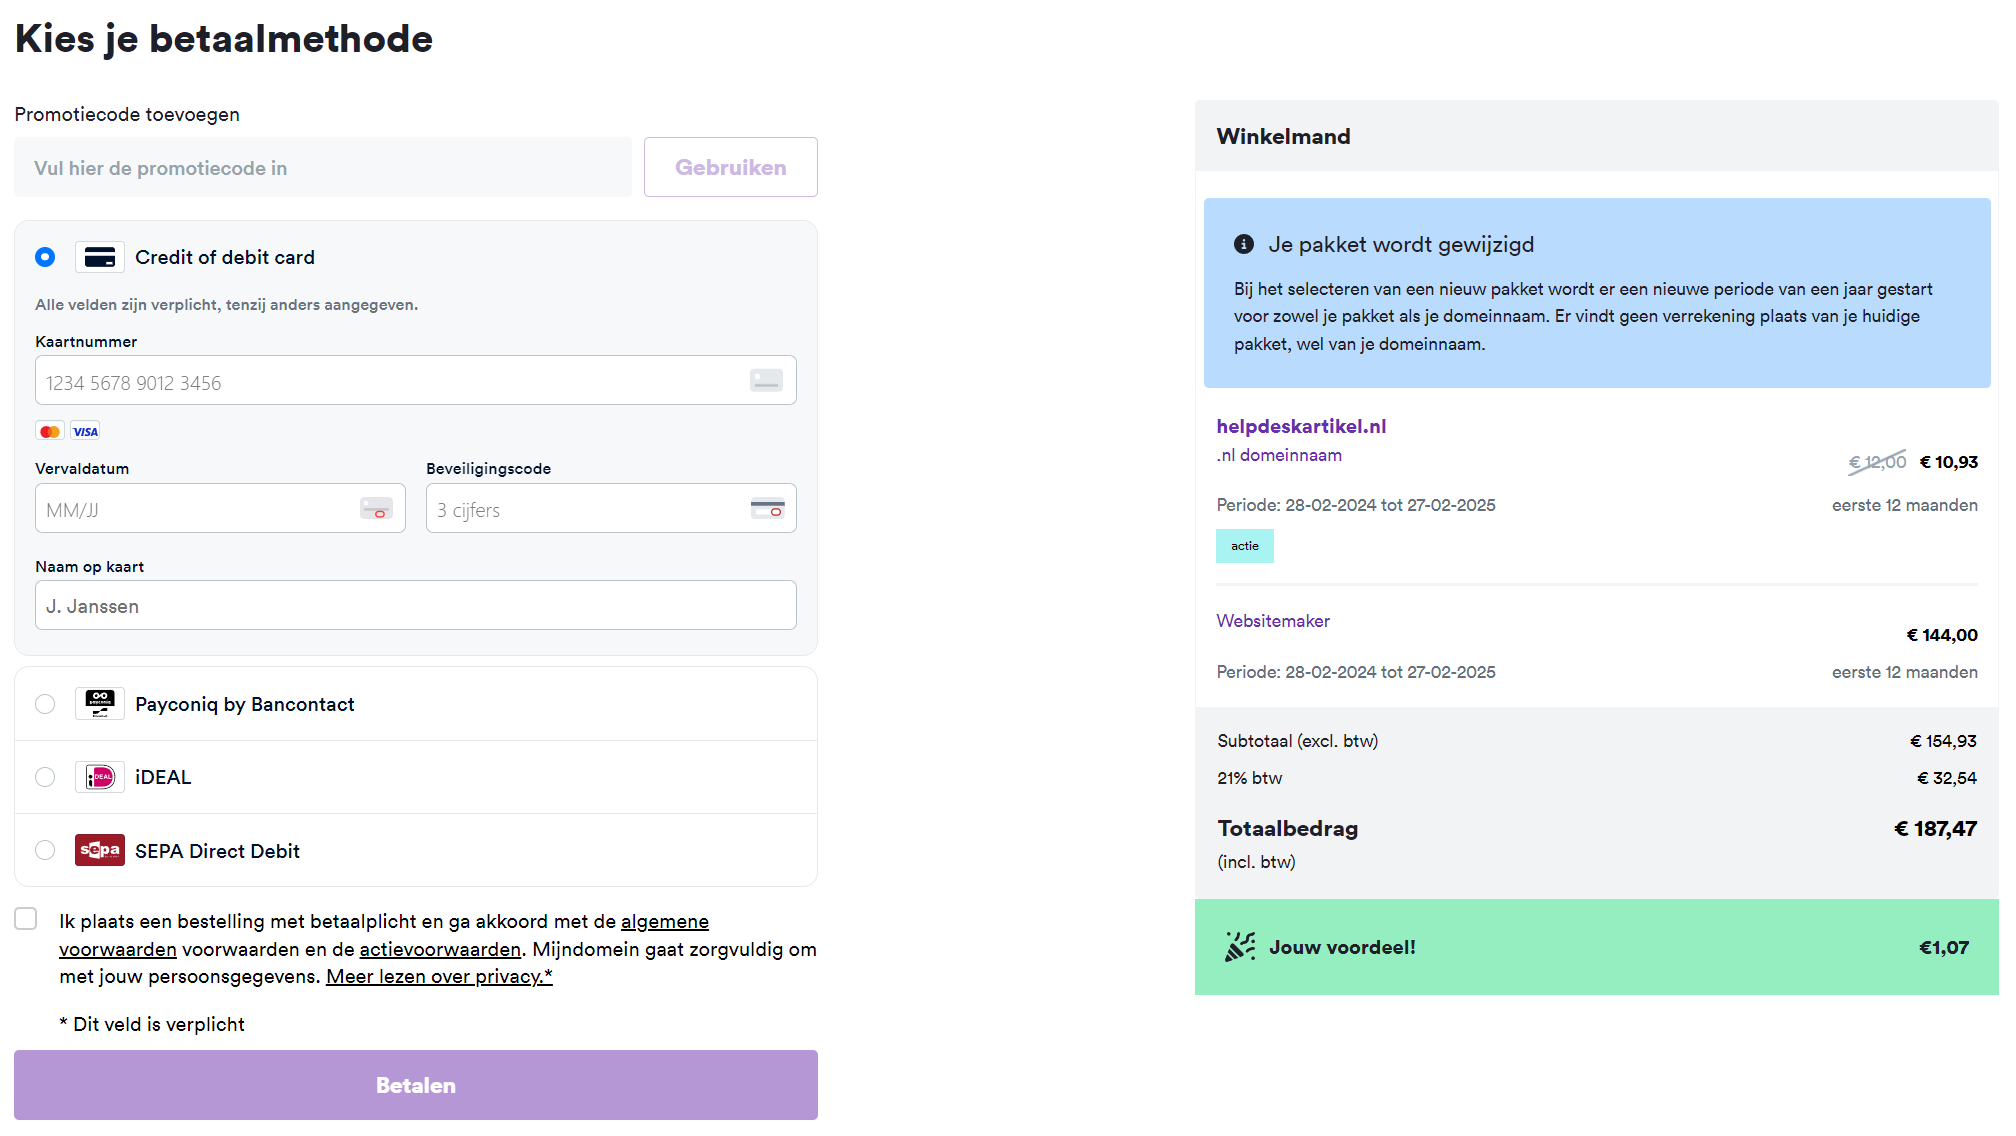Choose the iDEAL radio button
Image resolution: width=2016 pixels, height=1136 pixels.
click(x=45, y=777)
